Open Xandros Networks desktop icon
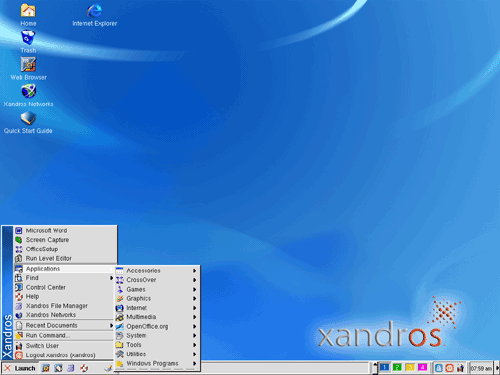 (28, 95)
